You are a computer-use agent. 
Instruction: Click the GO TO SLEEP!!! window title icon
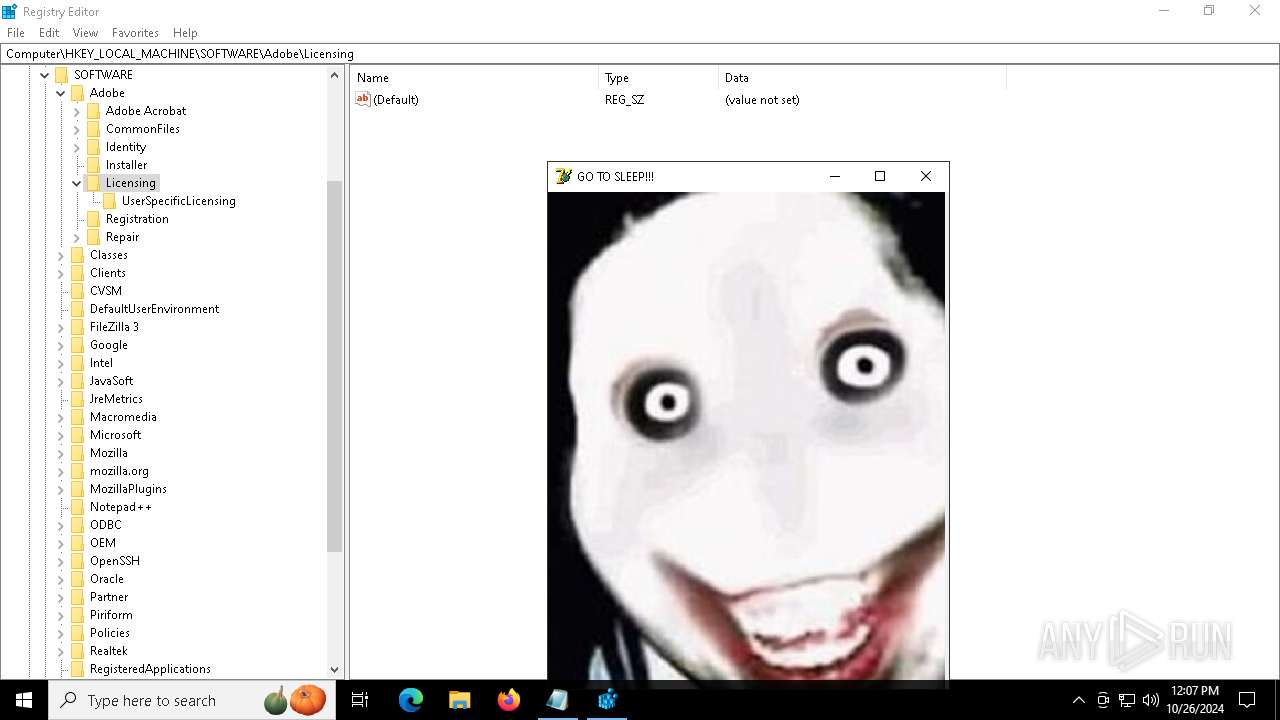coord(564,176)
